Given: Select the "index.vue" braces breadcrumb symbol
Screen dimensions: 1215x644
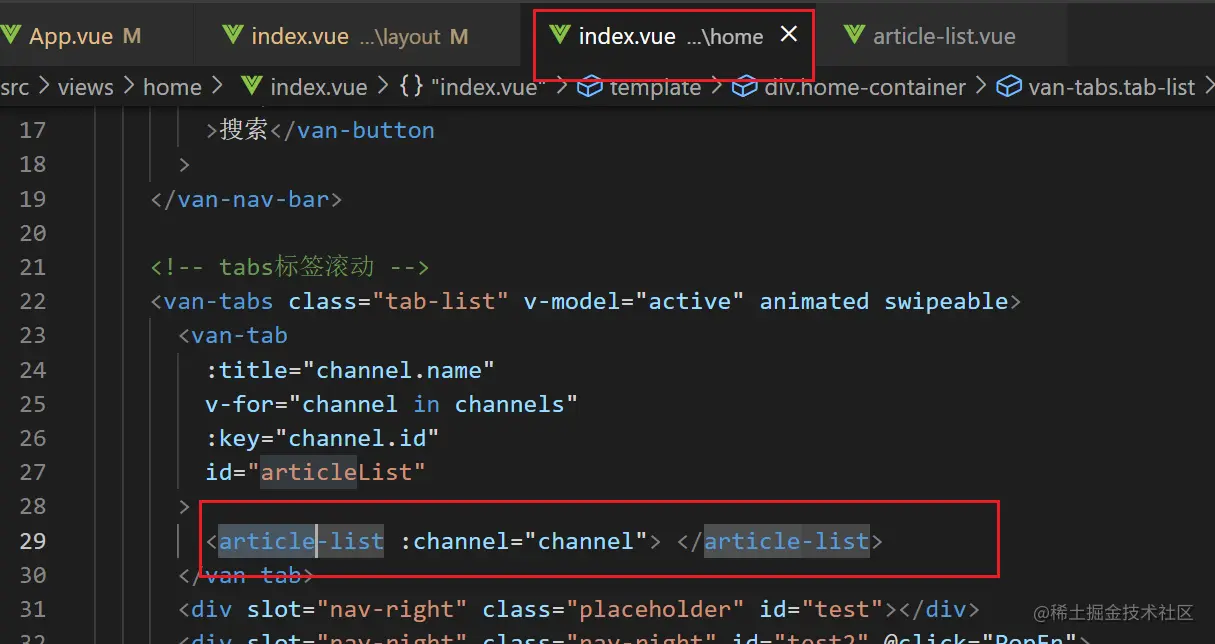Looking at the screenshot, I should (471, 87).
